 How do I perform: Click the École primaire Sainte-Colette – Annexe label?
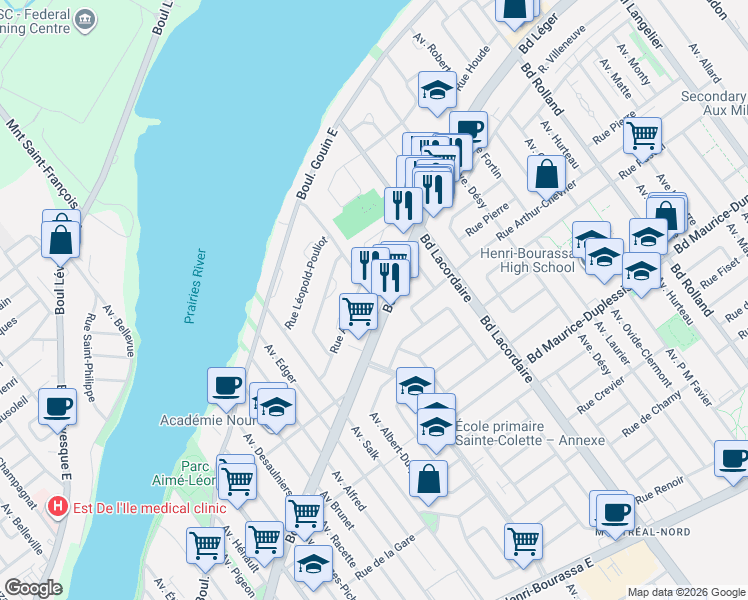tap(530, 433)
